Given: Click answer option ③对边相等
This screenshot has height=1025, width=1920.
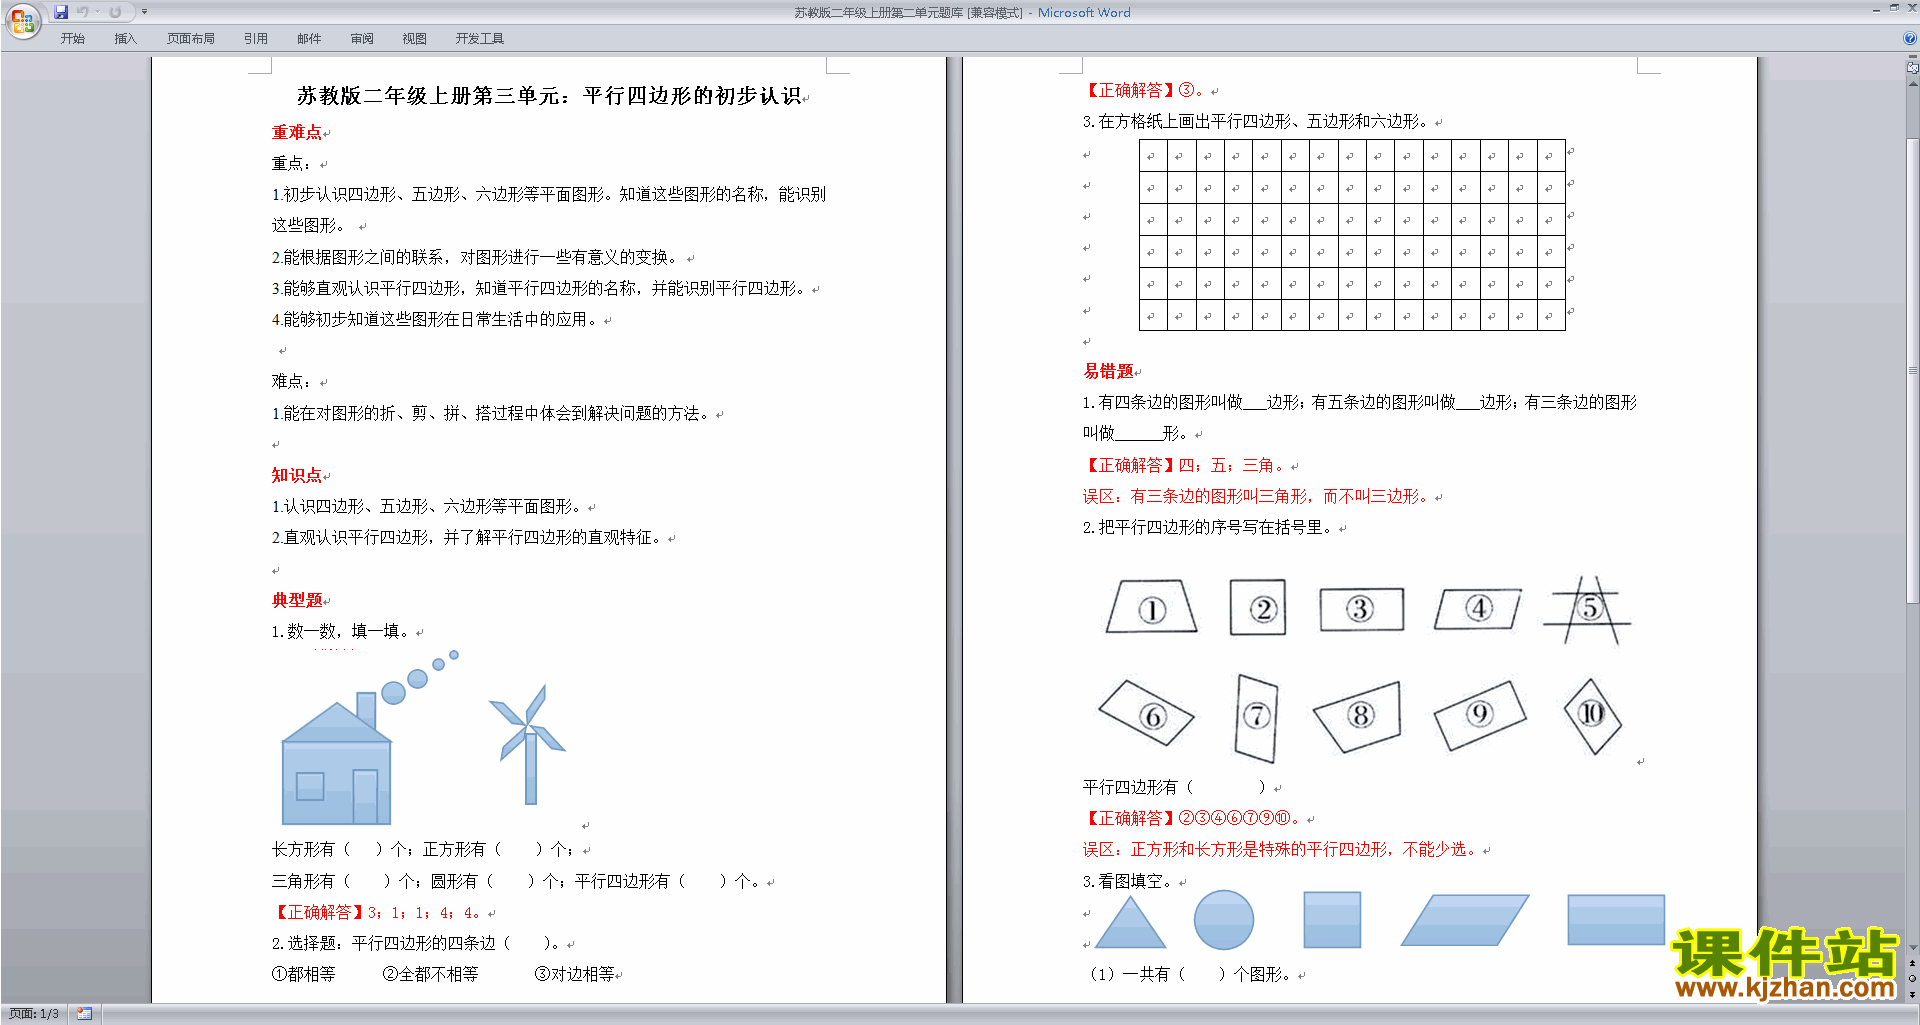Looking at the screenshot, I should pyautogui.click(x=574, y=974).
